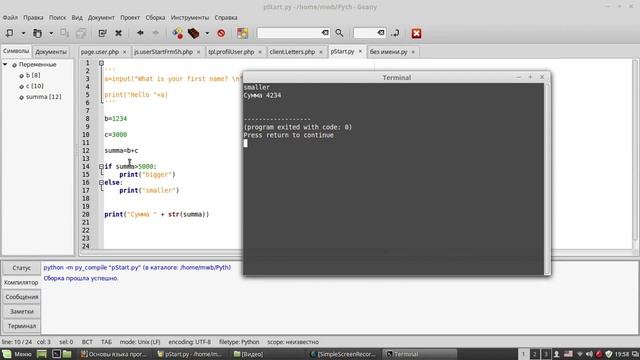640x360 pixels.
Task: Switch to workspace 2 in the taskbar
Action: coord(534,354)
